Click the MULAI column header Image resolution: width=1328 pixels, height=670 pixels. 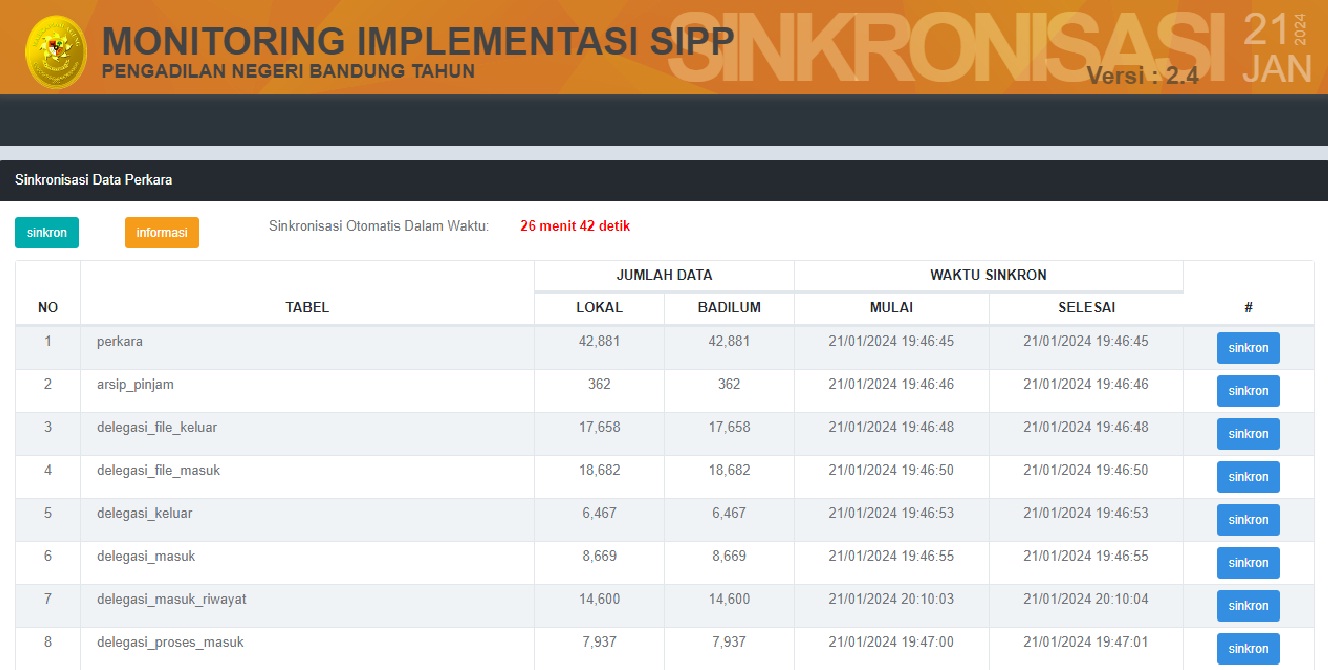point(891,307)
